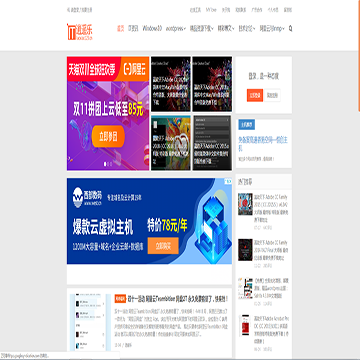Expand the 精彩博文 dropdown menu
The height and width of the screenshot is (360, 360).
click(x=226, y=29)
